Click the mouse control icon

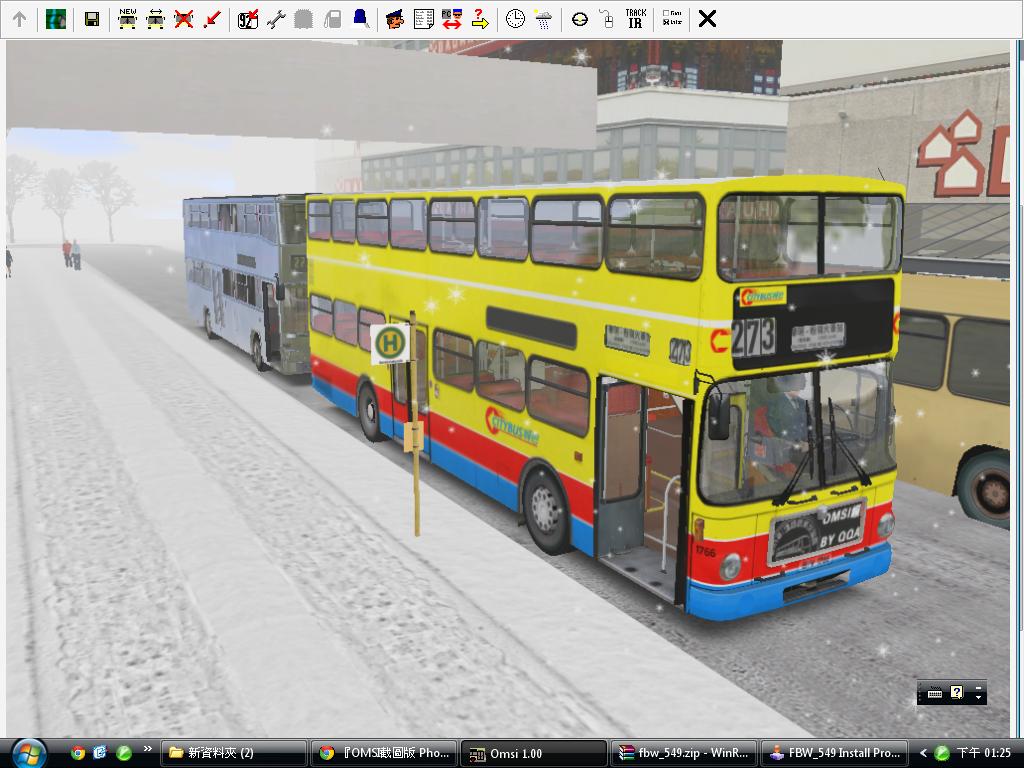(x=607, y=19)
